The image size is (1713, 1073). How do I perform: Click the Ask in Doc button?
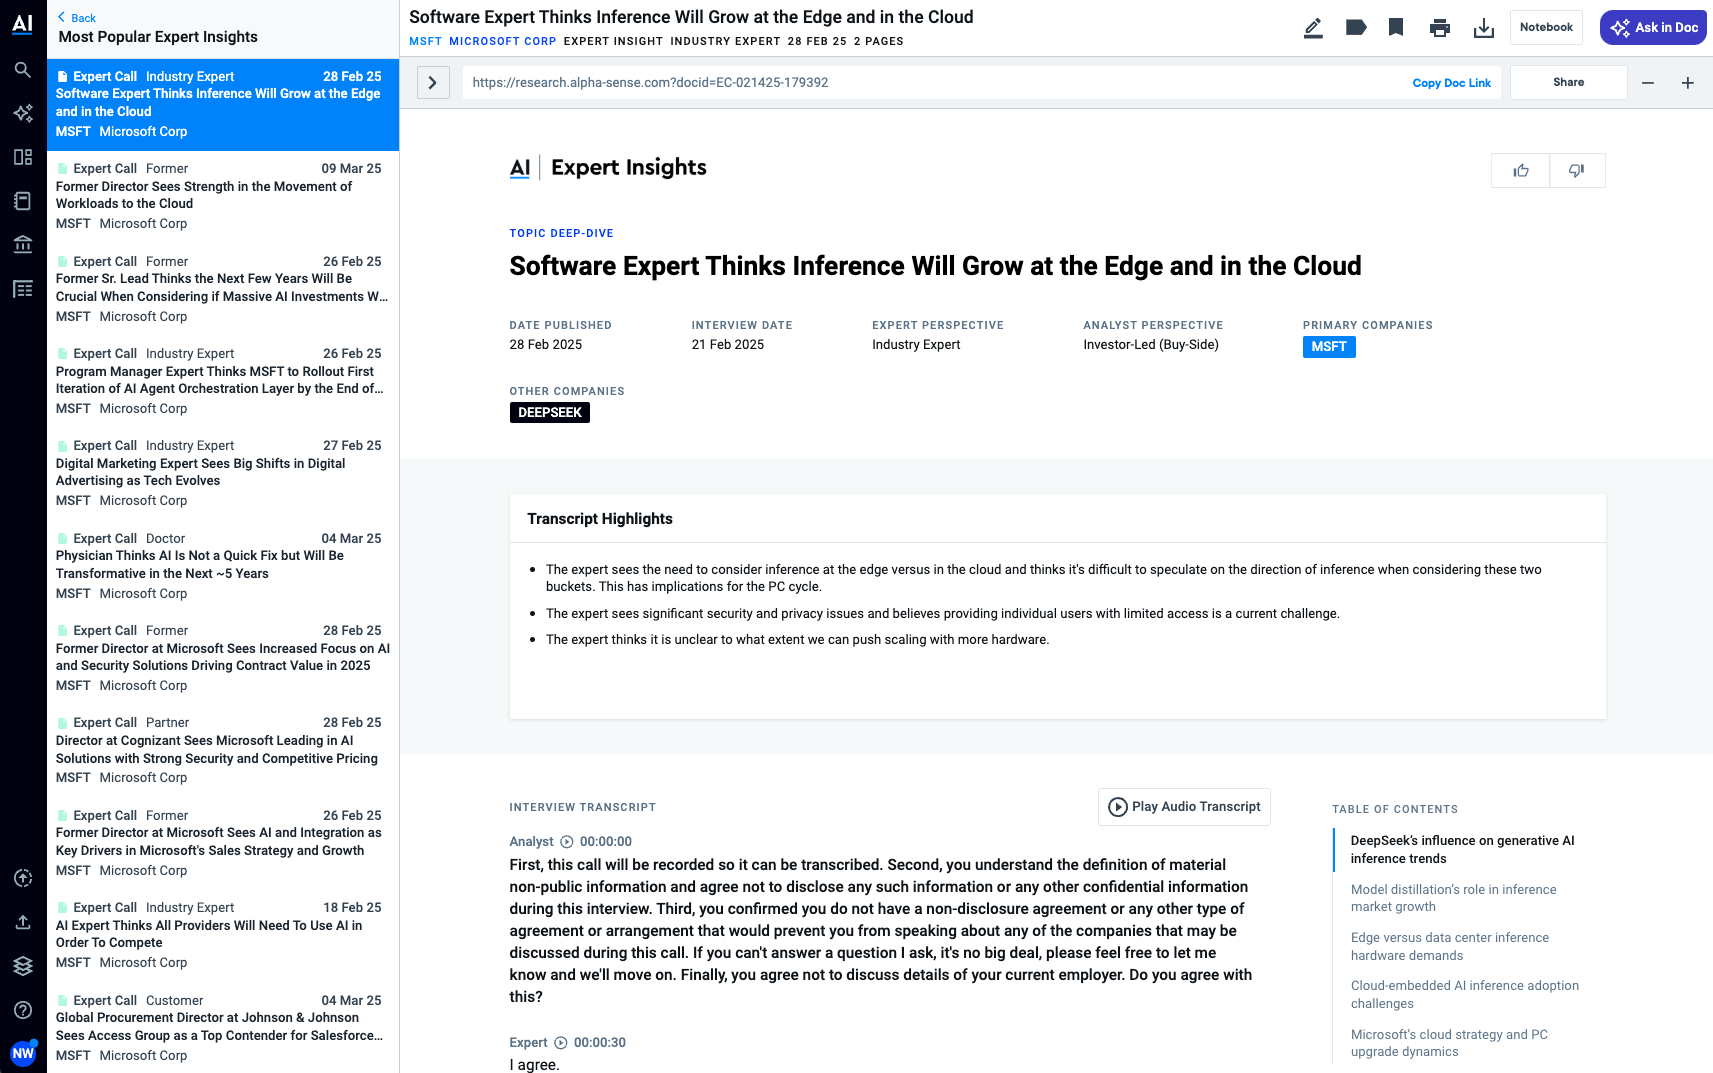(x=1654, y=28)
